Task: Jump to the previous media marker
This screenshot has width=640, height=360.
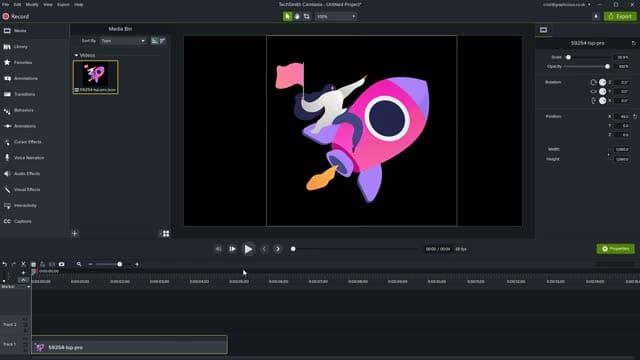Action: coord(264,249)
